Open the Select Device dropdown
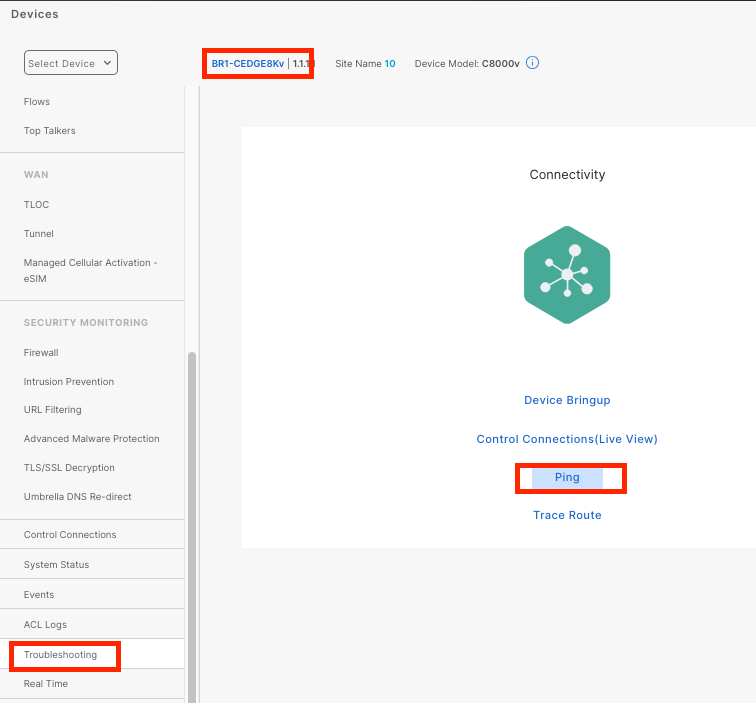The height and width of the screenshot is (703, 756). tap(70, 63)
